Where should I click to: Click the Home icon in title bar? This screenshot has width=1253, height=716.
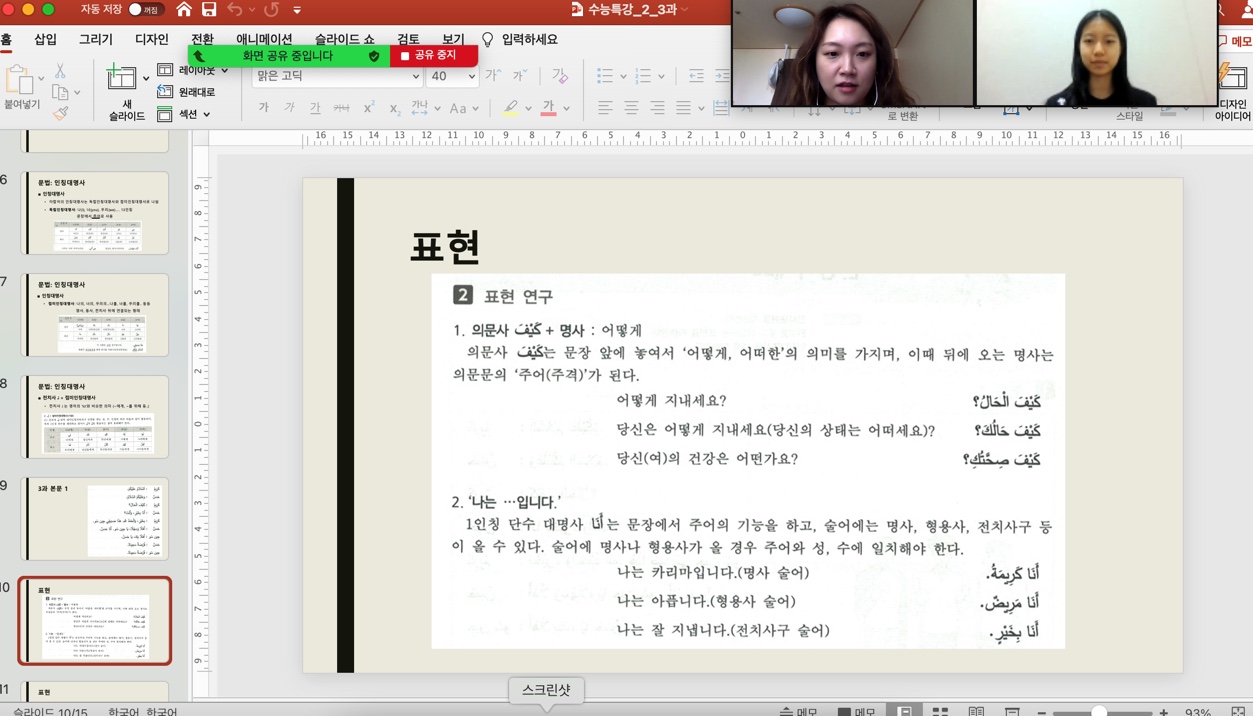tap(184, 10)
